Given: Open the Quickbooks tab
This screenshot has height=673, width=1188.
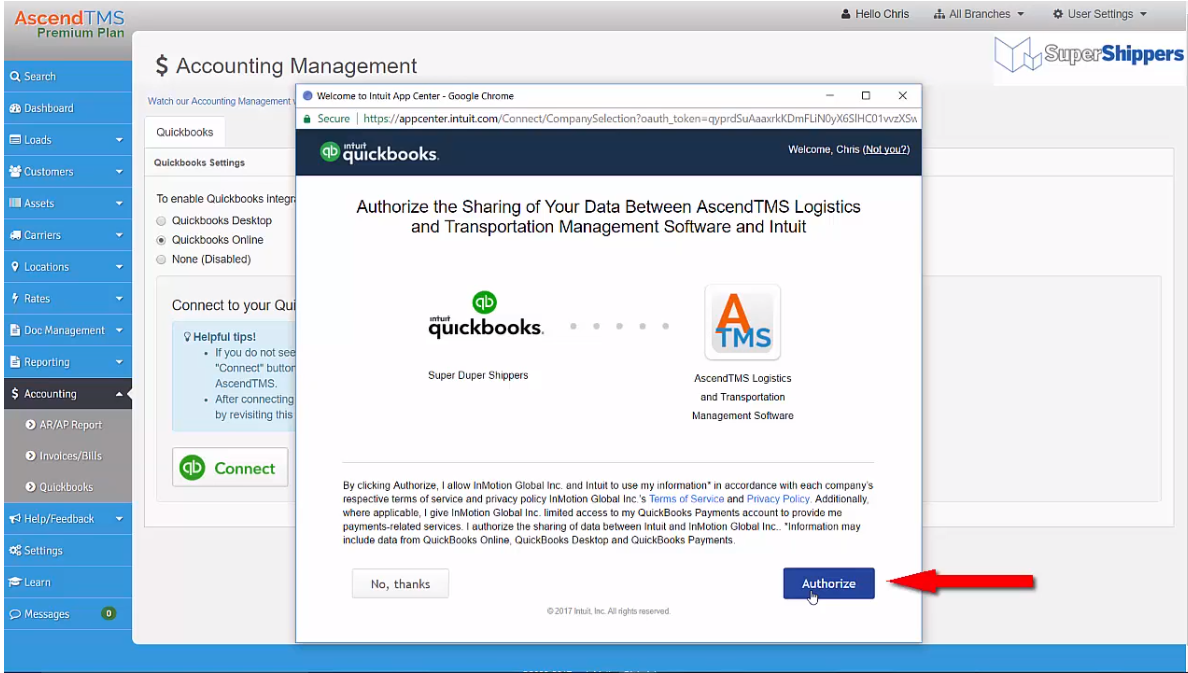Looking at the screenshot, I should [185, 132].
